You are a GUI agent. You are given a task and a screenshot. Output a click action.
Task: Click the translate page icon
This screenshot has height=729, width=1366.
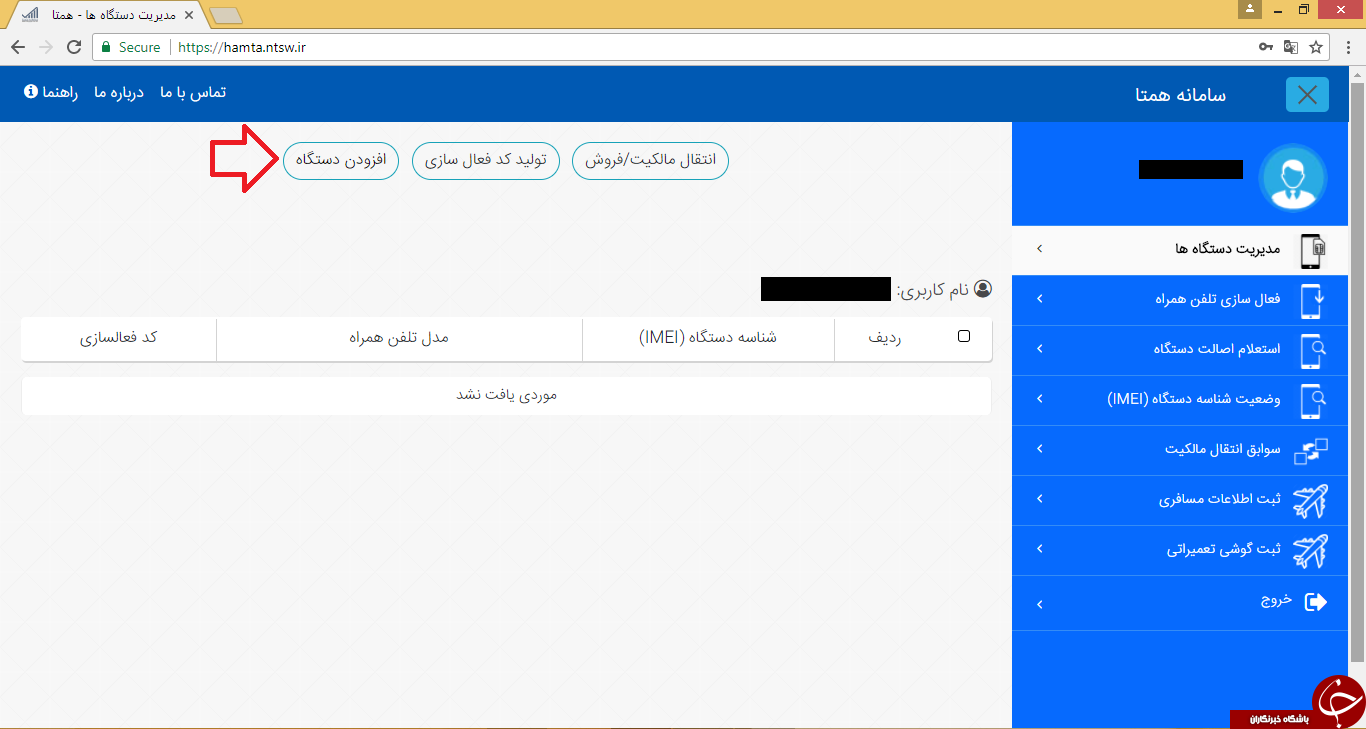point(1291,47)
